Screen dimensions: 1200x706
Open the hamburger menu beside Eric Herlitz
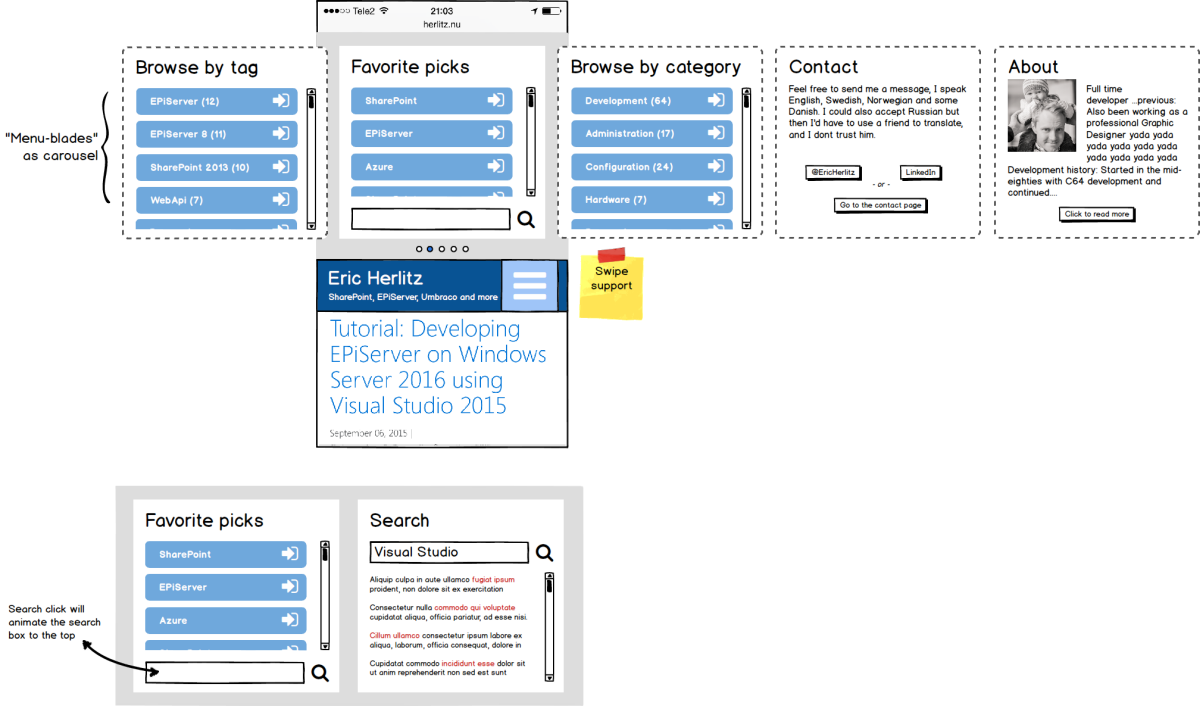[x=529, y=285]
